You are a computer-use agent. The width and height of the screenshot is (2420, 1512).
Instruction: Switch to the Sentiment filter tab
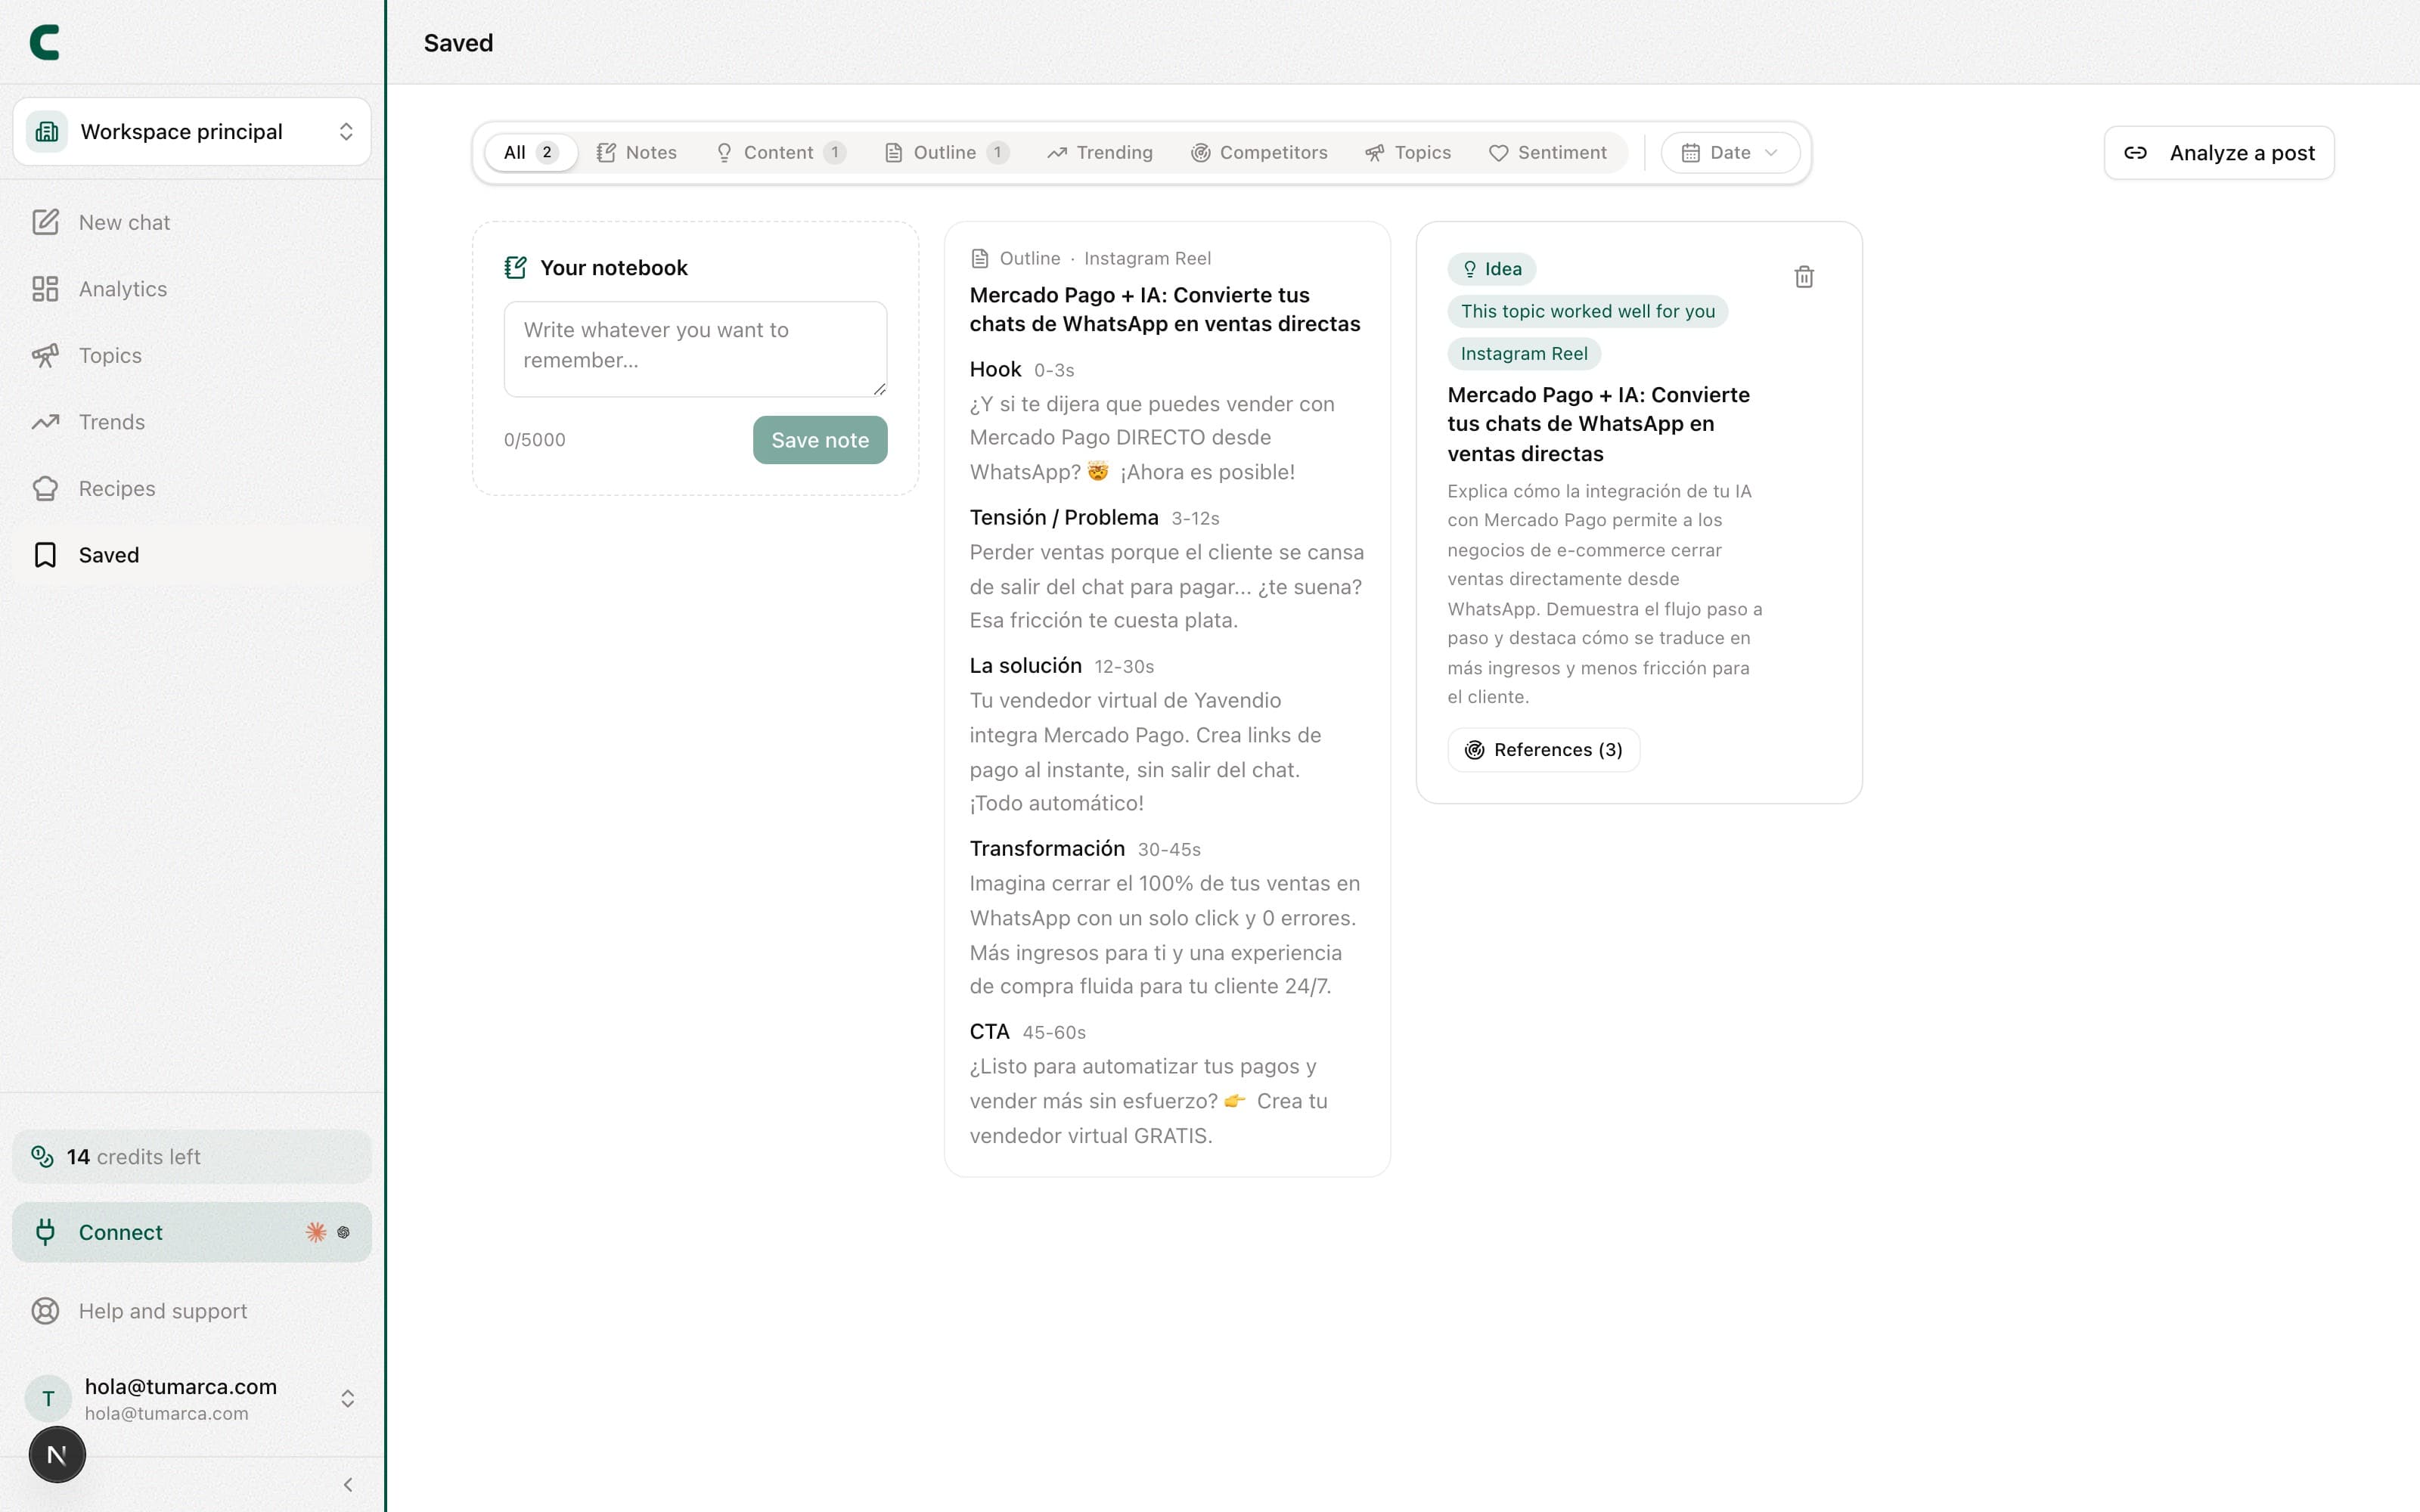(1547, 153)
